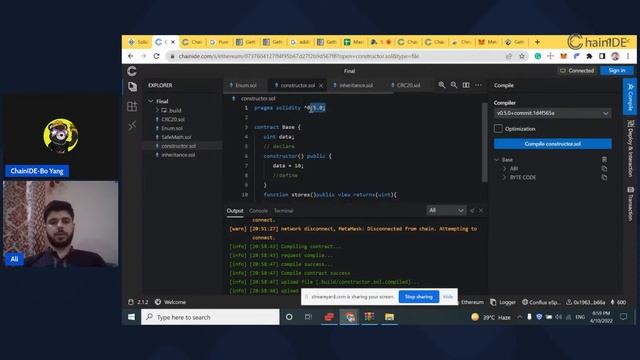This screenshot has height=360, width=640.
Task: Open a new browser tab with plus
Action: coord(537,42)
